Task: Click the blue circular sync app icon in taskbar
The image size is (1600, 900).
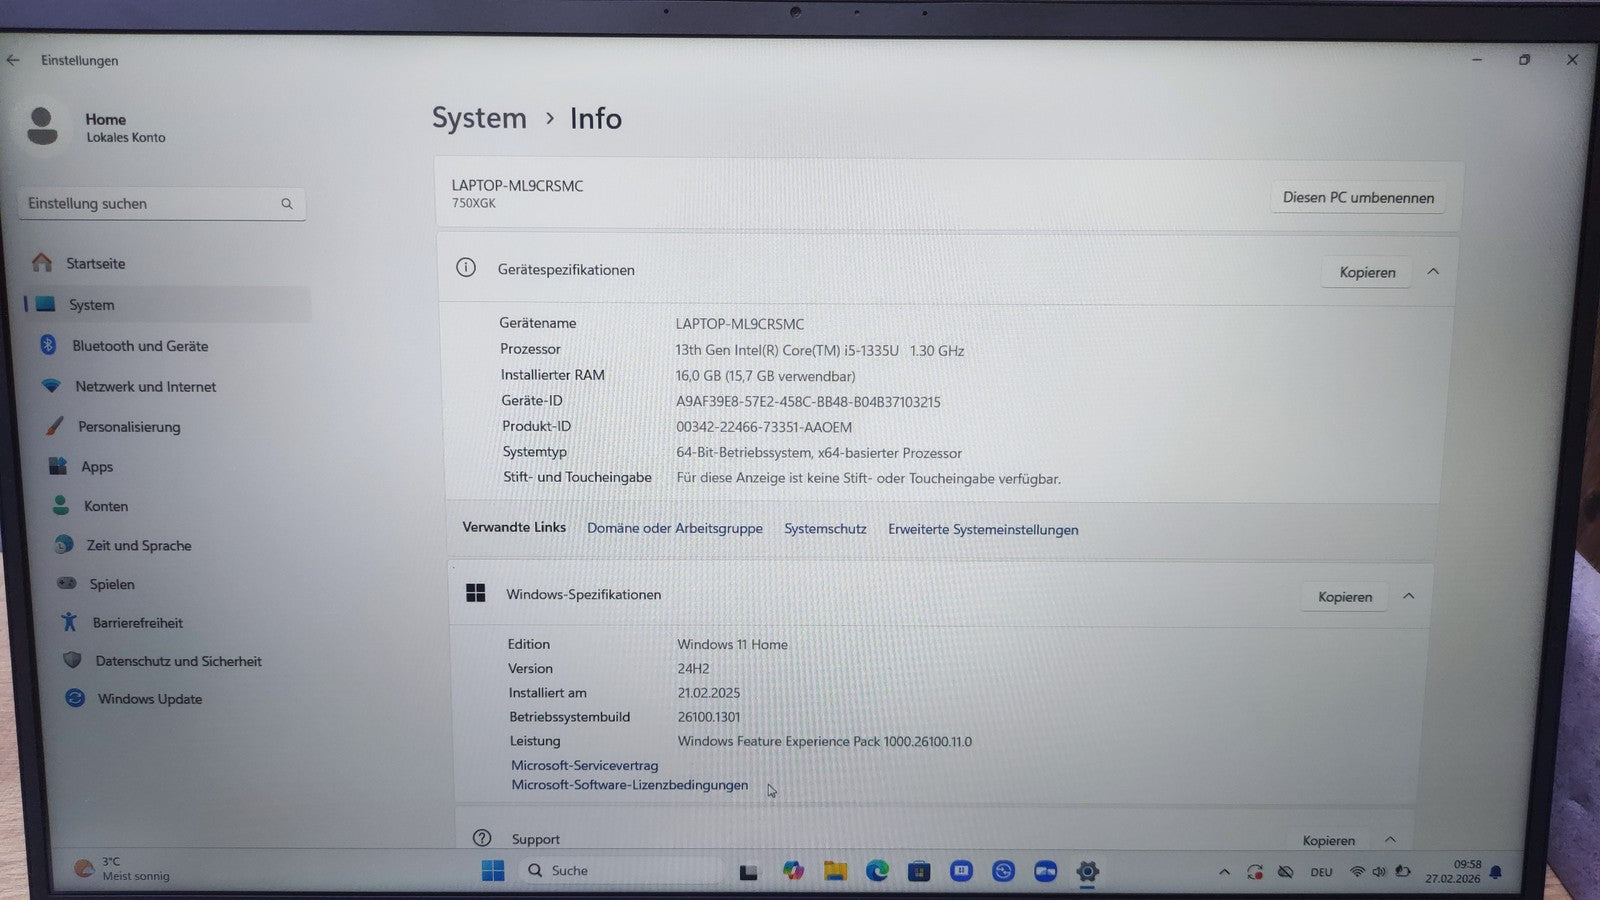Action: click(1003, 872)
